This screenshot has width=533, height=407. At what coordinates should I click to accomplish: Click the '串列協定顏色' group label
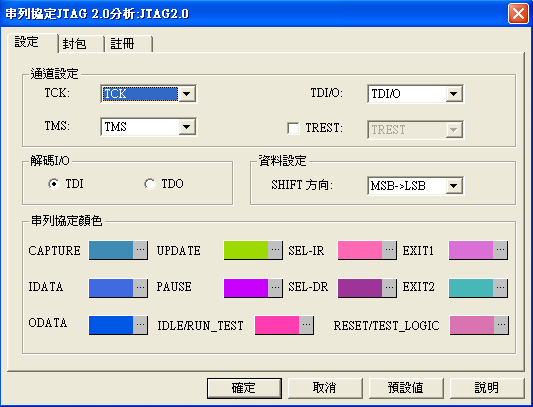click(x=67, y=221)
